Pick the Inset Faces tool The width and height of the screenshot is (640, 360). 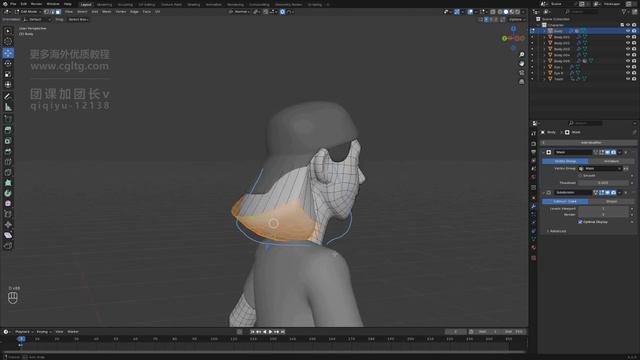(x=8, y=141)
